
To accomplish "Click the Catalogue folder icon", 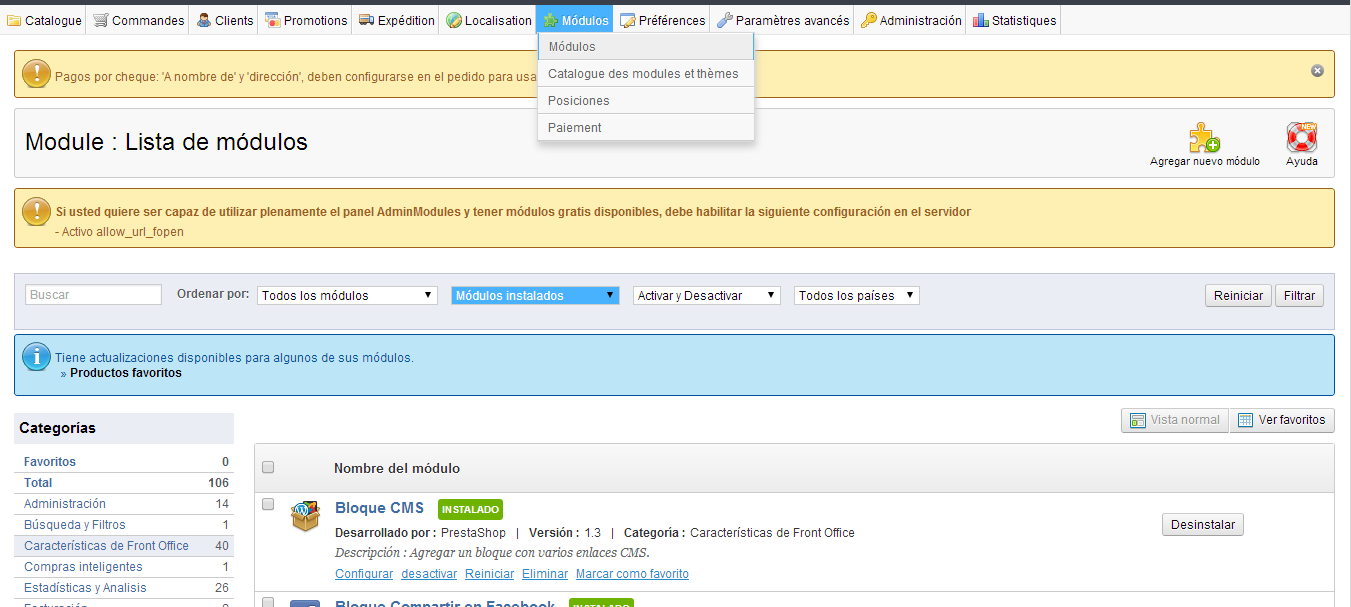I will 15,20.
